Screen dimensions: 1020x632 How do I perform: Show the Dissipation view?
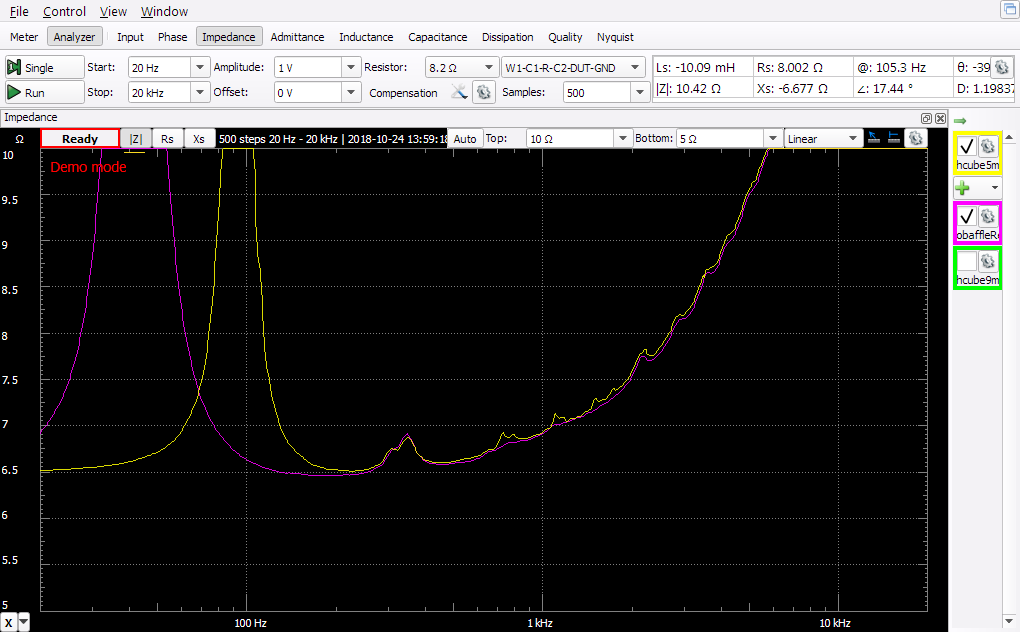tap(507, 37)
